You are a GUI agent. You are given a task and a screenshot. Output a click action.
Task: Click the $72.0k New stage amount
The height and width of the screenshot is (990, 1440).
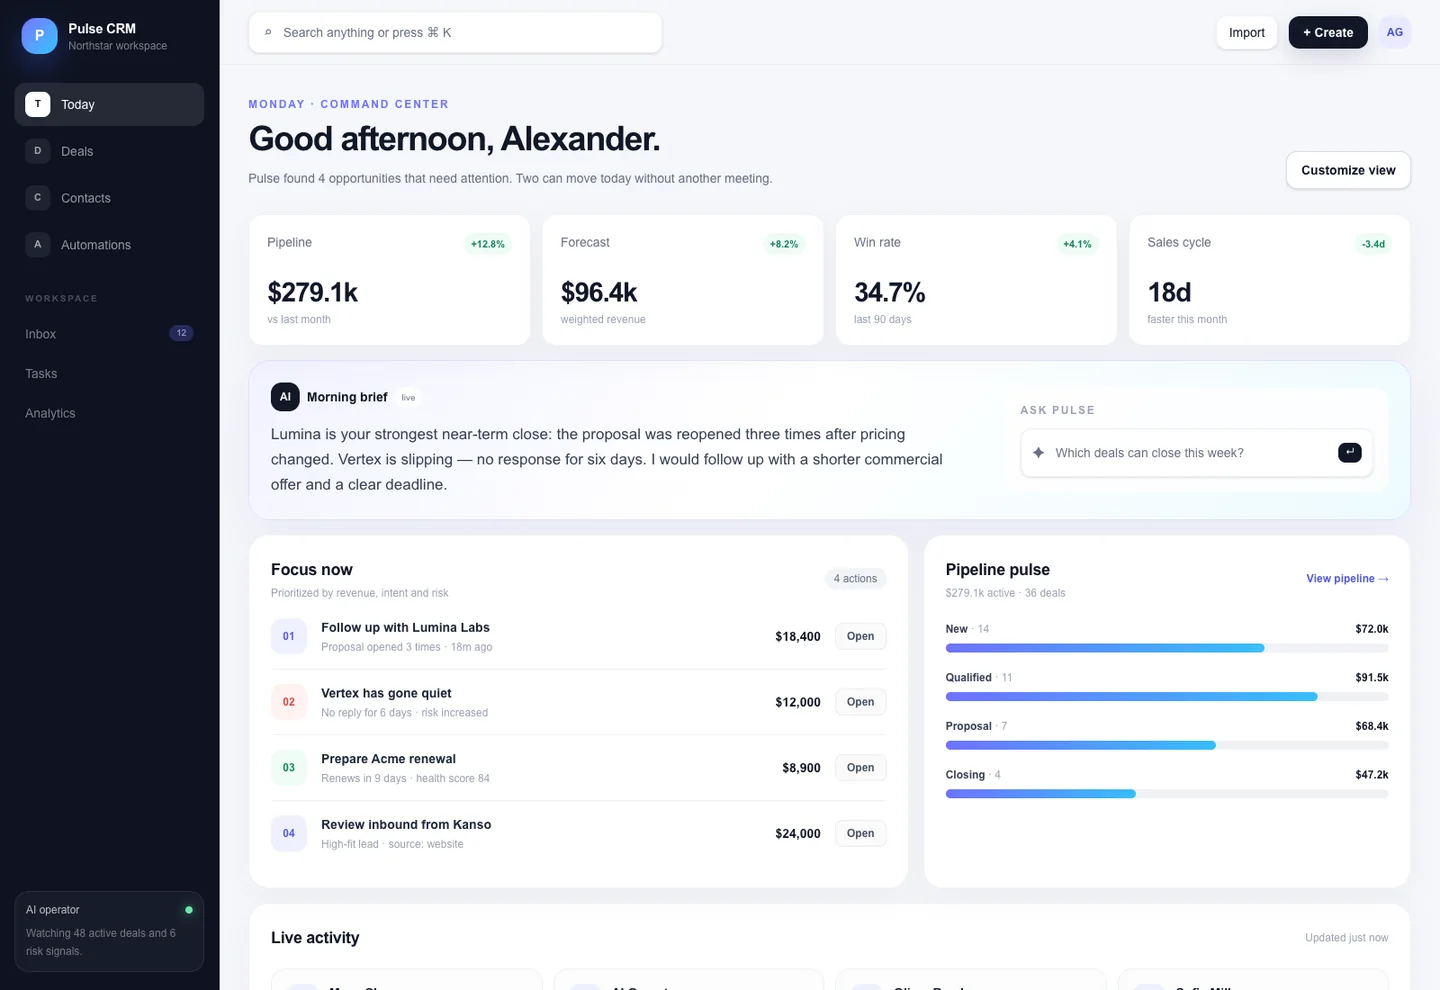[x=1372, y=629]
